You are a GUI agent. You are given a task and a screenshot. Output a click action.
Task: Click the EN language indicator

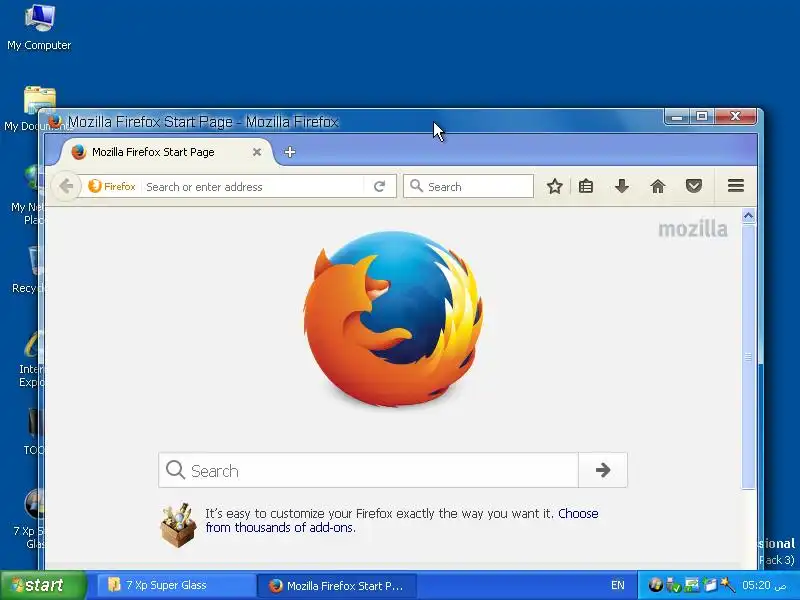(617, 585)
